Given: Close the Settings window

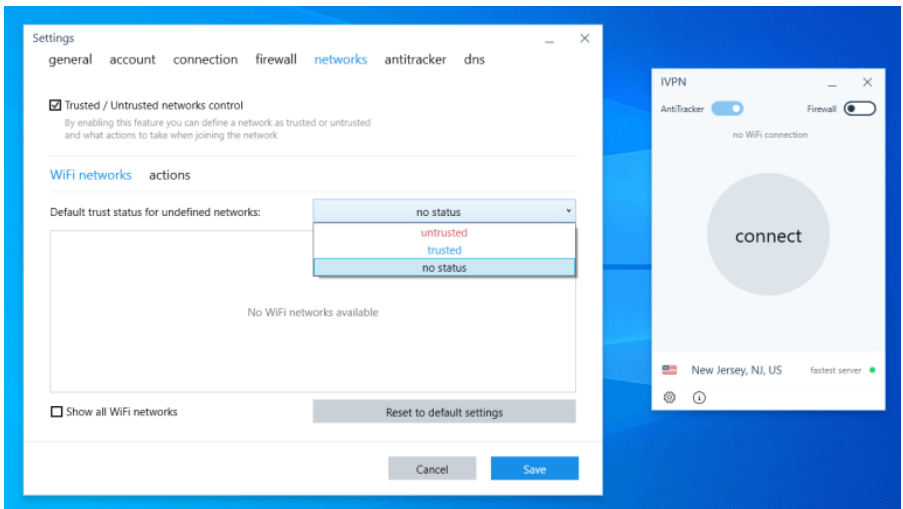Looking at the screenshot, I should click(x=585, y=38).
